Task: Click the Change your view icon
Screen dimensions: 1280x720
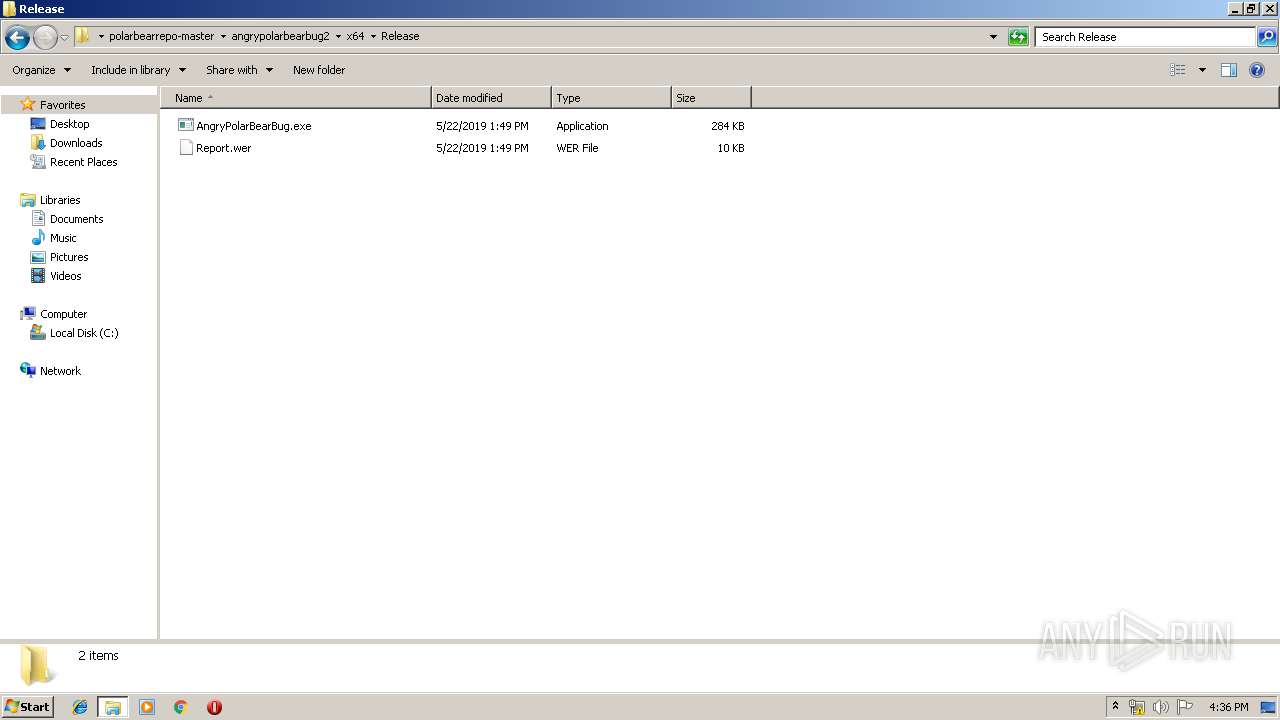Action: 1178,70
